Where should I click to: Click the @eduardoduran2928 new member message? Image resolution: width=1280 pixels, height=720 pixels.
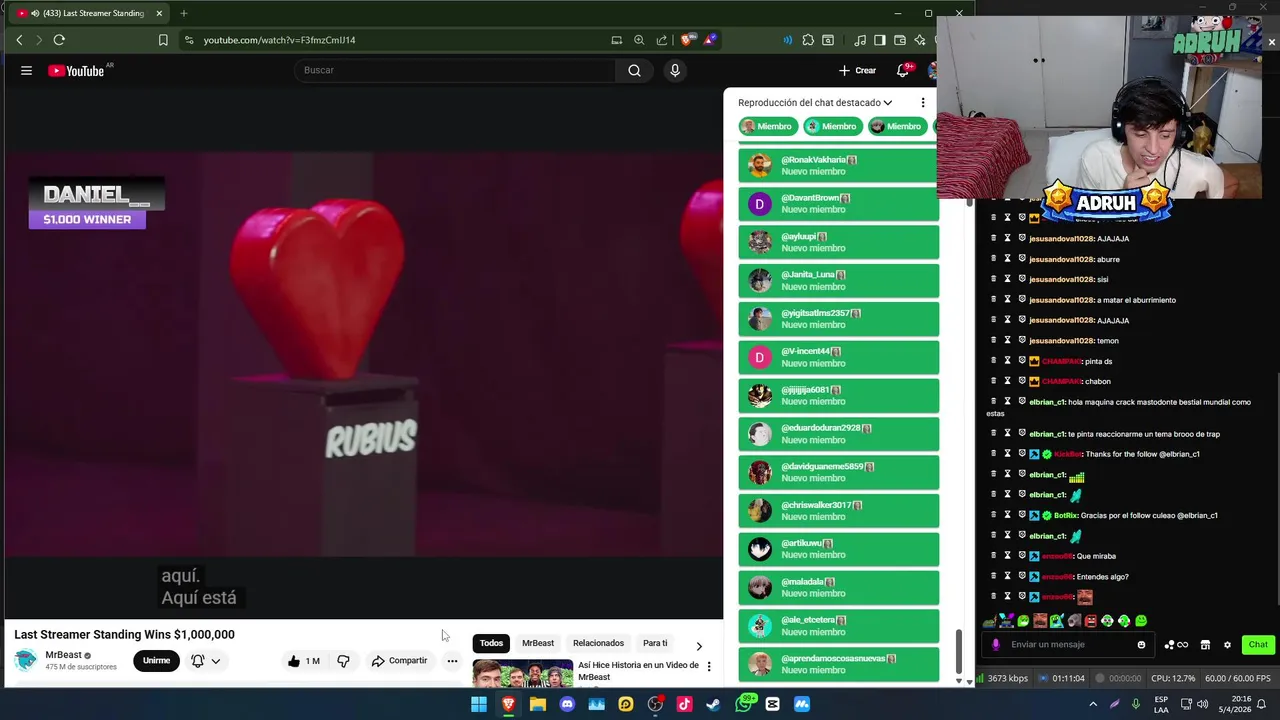839,434
